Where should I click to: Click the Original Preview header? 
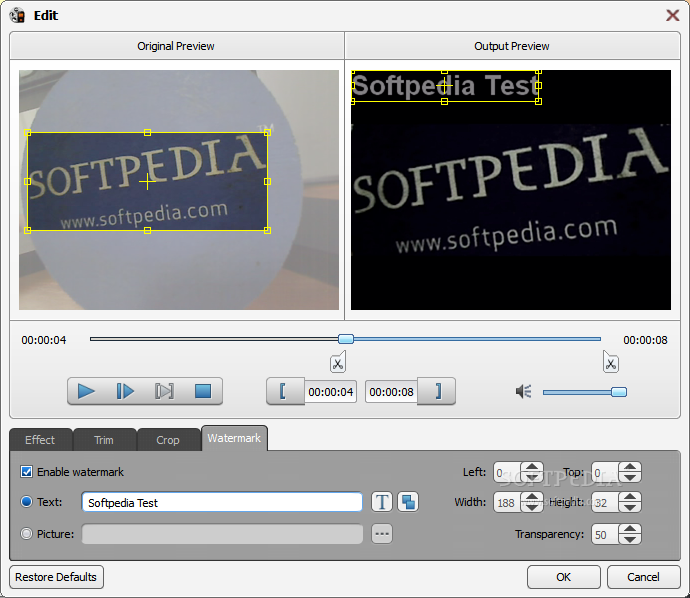176,46
